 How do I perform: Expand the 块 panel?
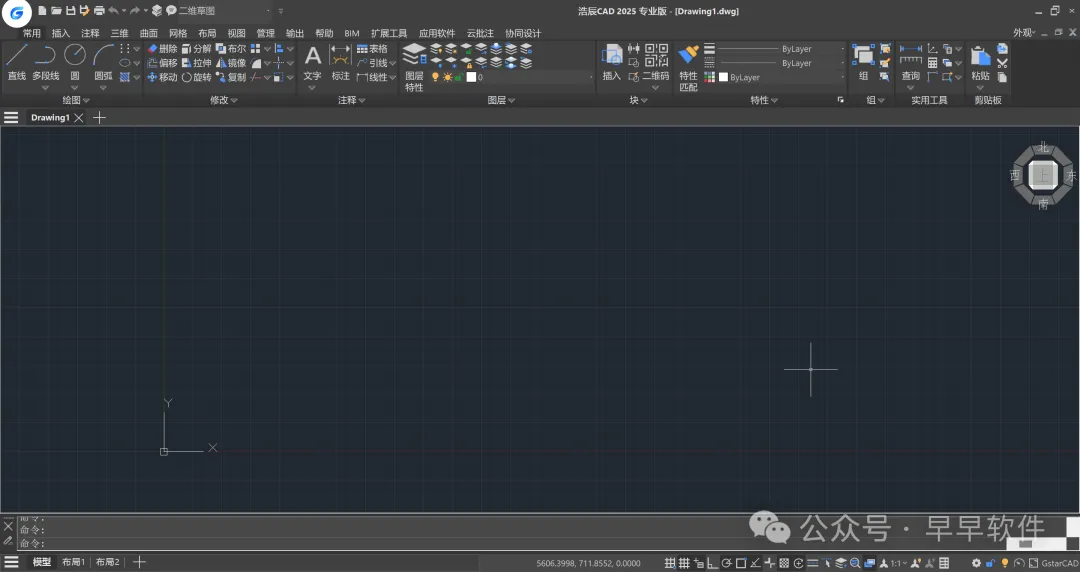(638, 100)
